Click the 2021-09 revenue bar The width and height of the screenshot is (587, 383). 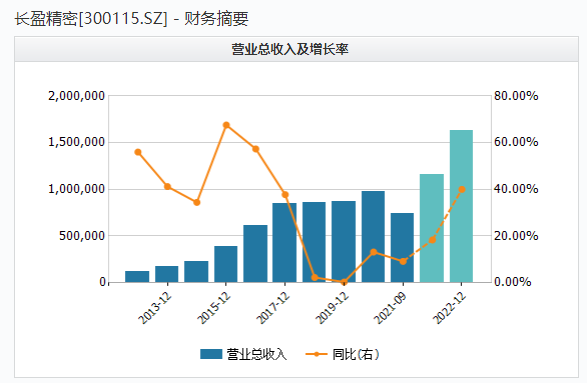(x=402, y=248)
